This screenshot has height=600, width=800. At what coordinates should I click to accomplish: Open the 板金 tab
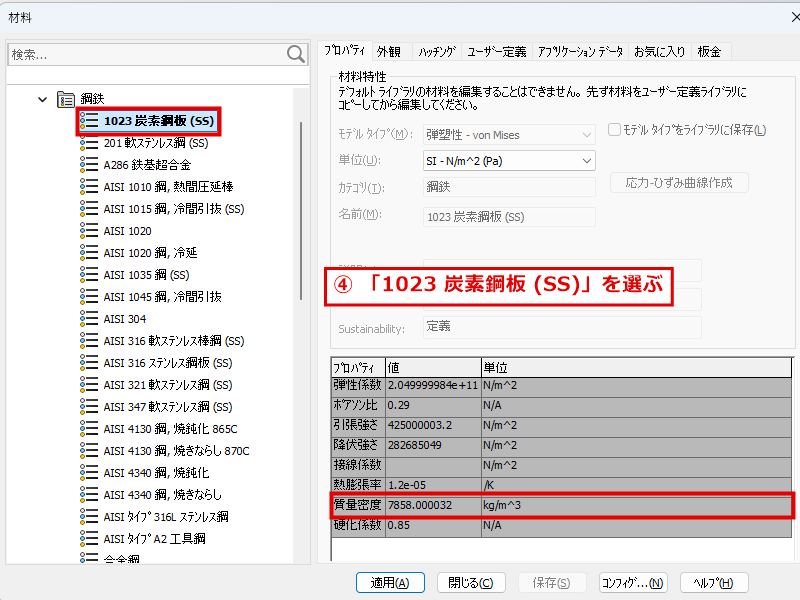(709, 52)
